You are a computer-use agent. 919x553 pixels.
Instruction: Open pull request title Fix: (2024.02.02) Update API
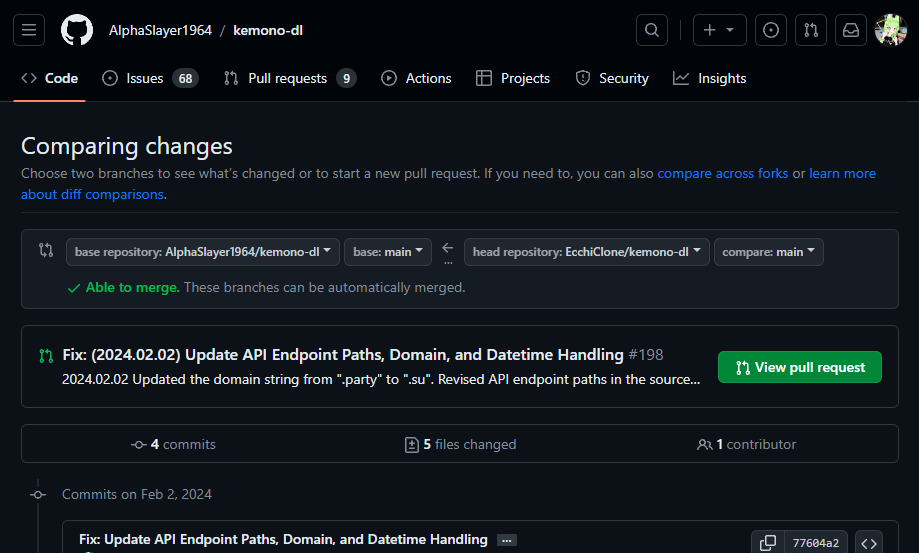pos(343,354)
